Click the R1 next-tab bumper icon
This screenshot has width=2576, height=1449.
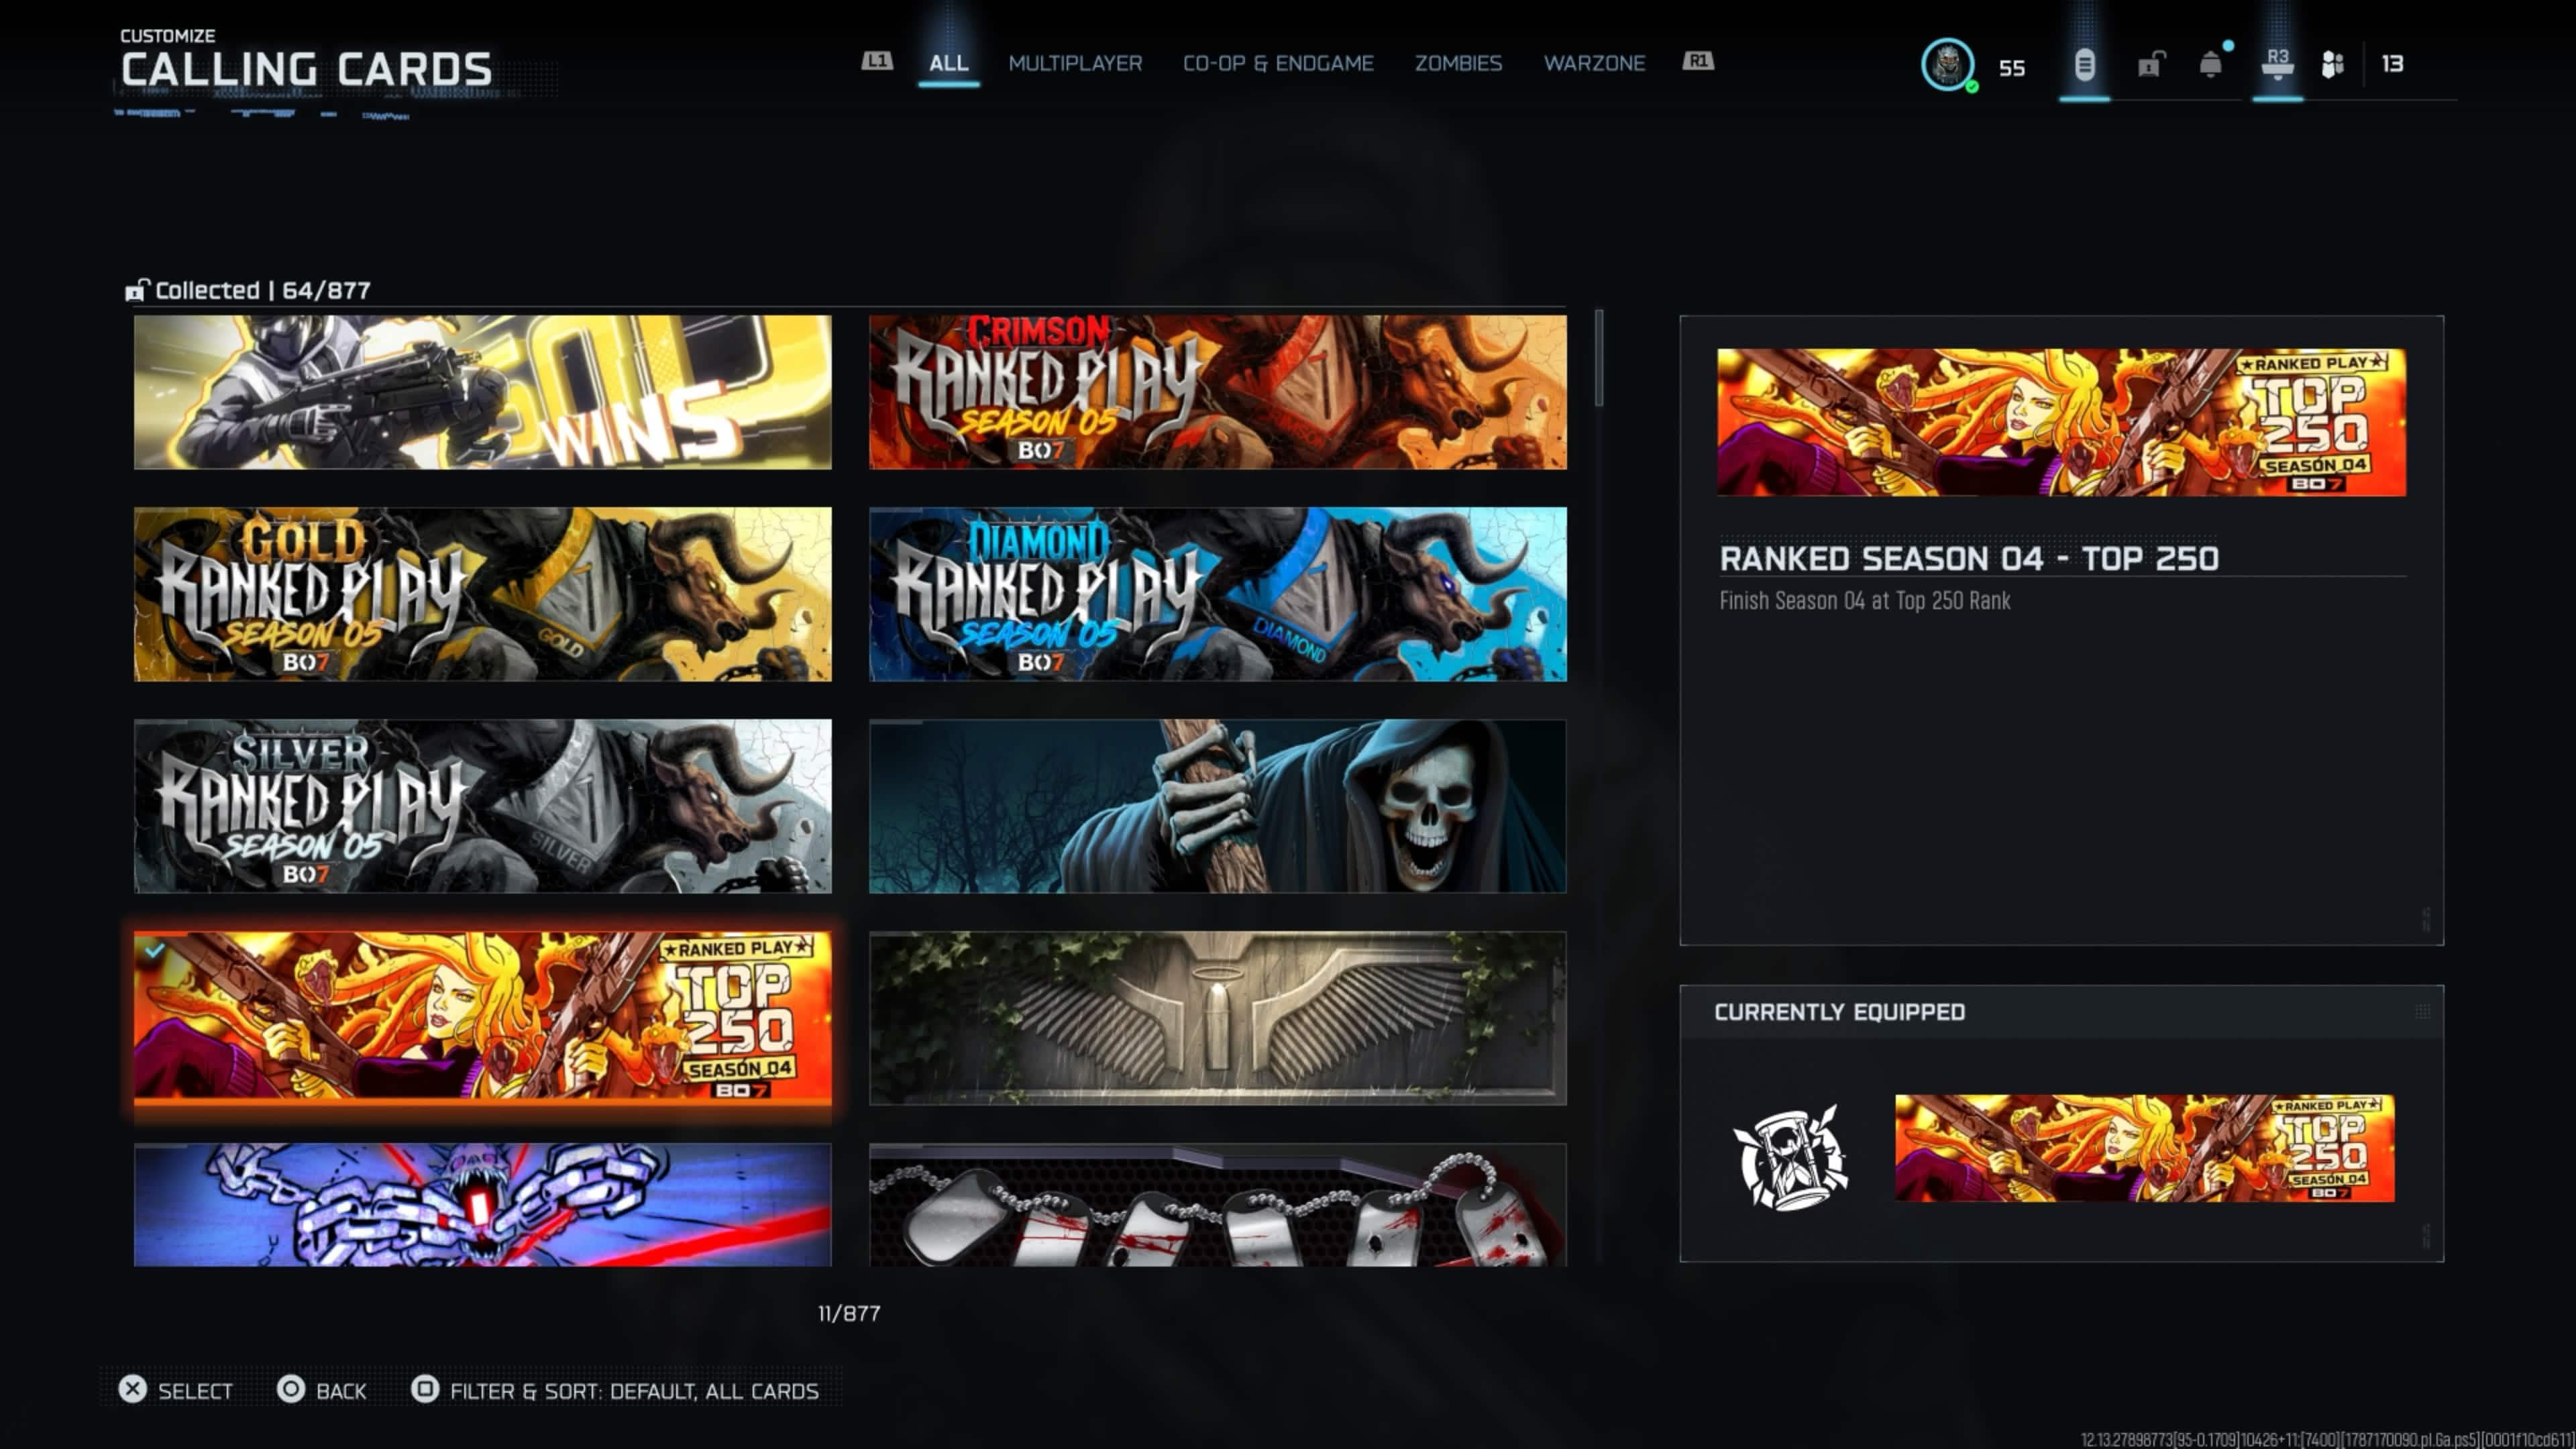click(x=1698, y=61)
